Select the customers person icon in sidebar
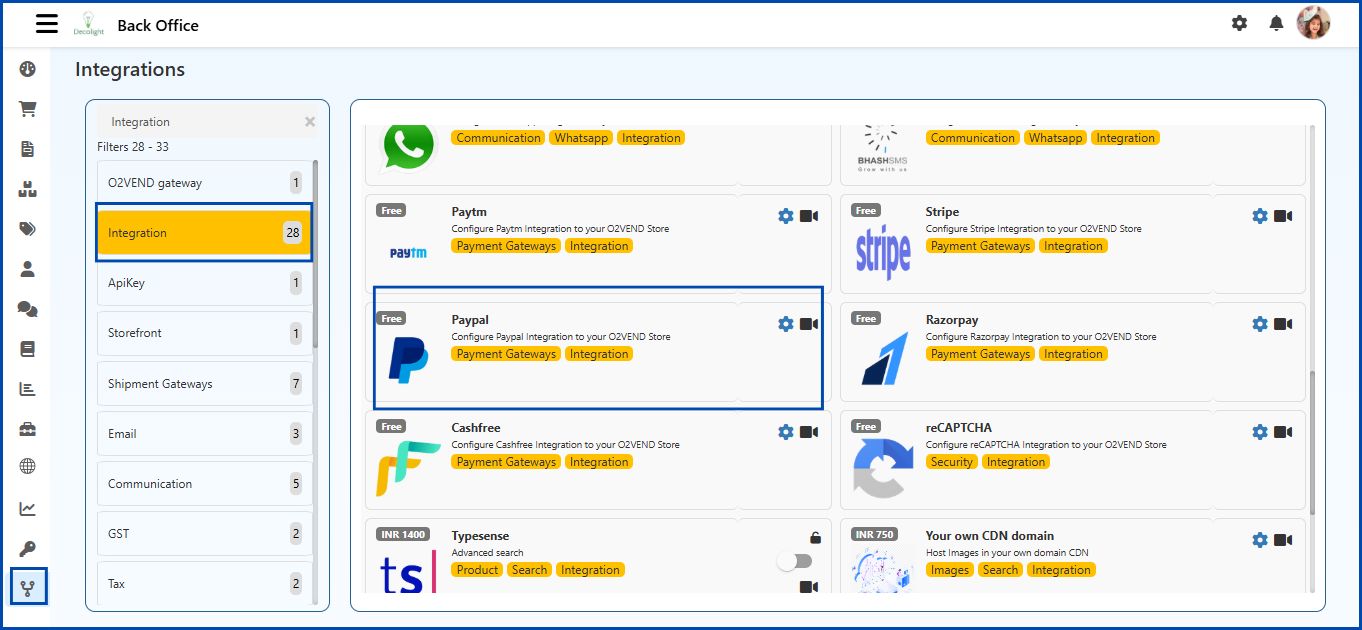Screen dimensions: 1362x630 click(x=29, y=268)
